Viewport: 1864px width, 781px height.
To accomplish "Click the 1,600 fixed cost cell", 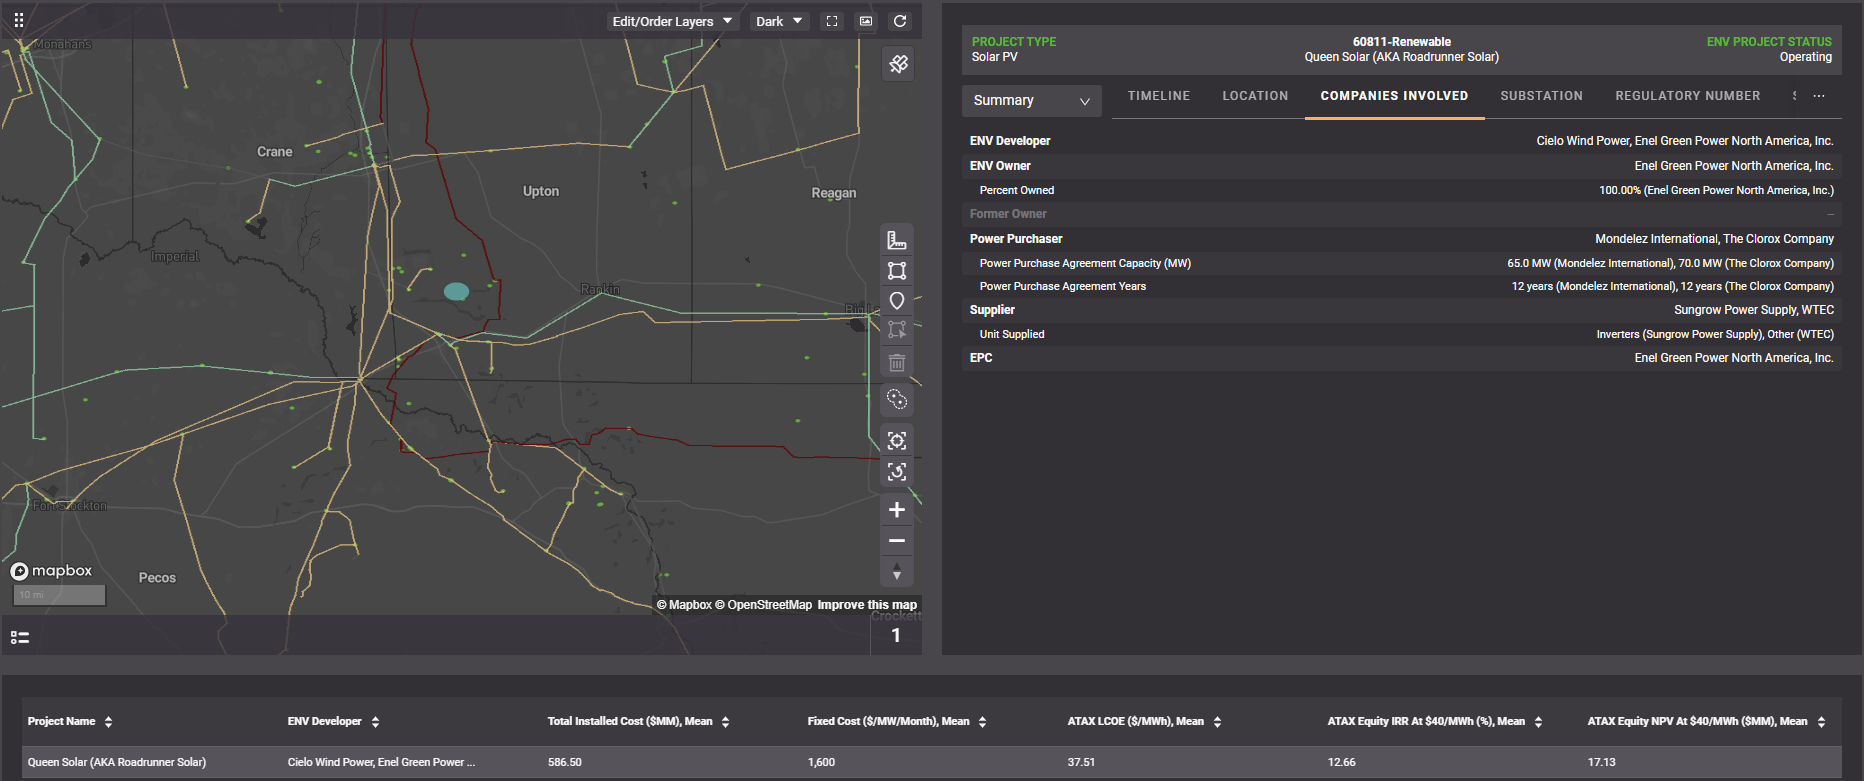I will click(x=821, y=762).
